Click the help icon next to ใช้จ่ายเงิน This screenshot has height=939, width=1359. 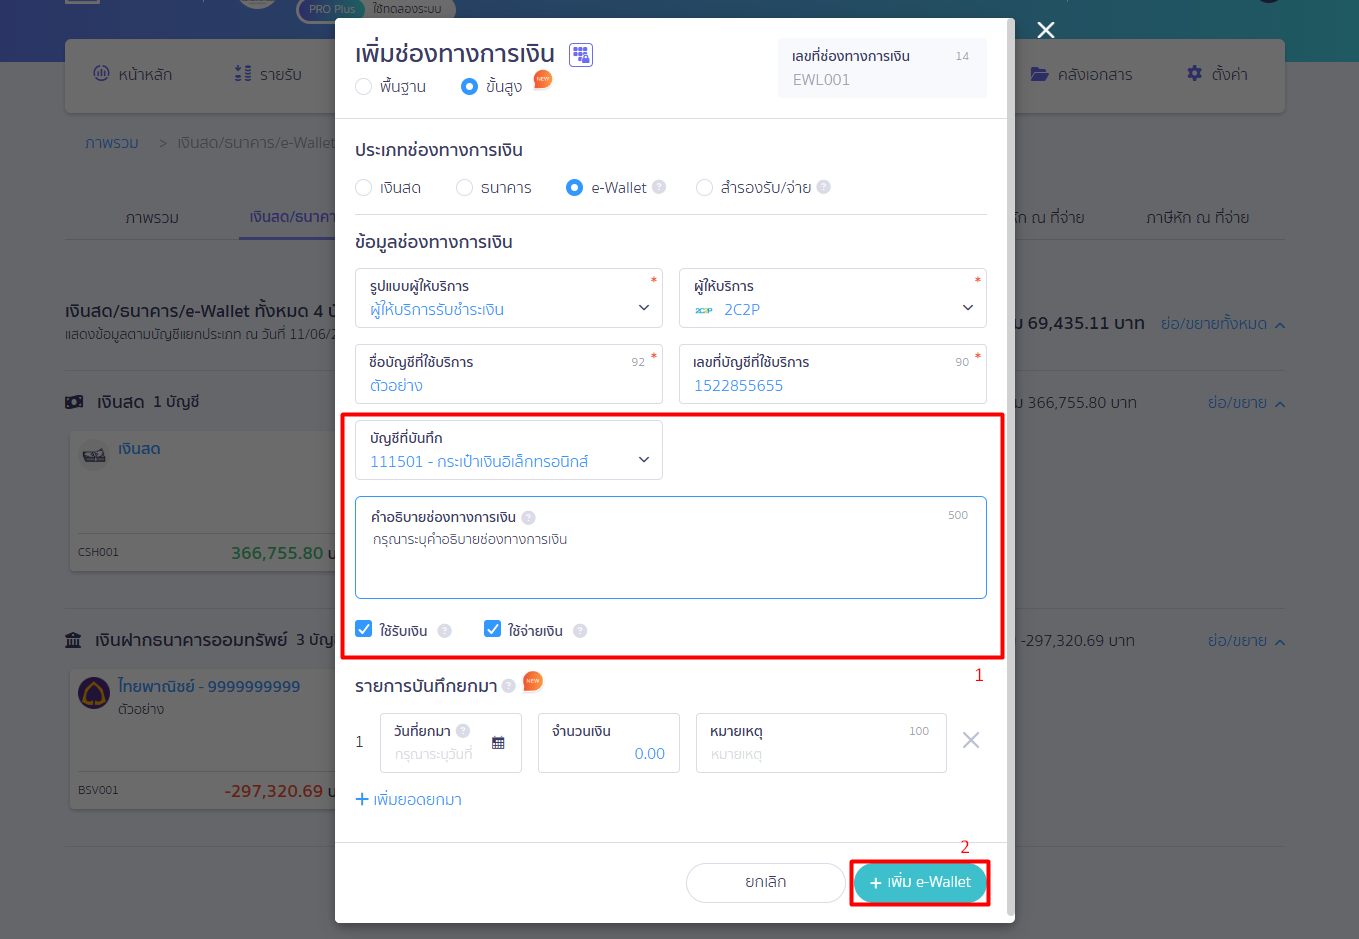(x=580, y=631)
